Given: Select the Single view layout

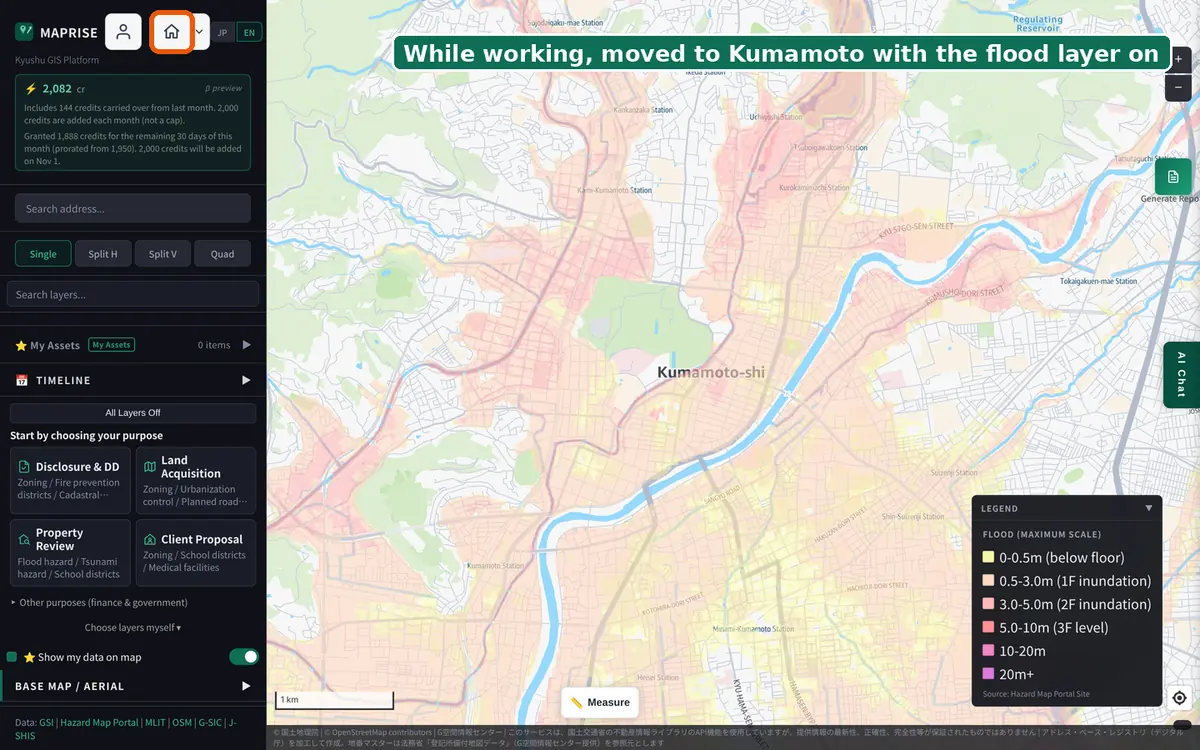Looking at the screenshot, I should coord(43,254).
